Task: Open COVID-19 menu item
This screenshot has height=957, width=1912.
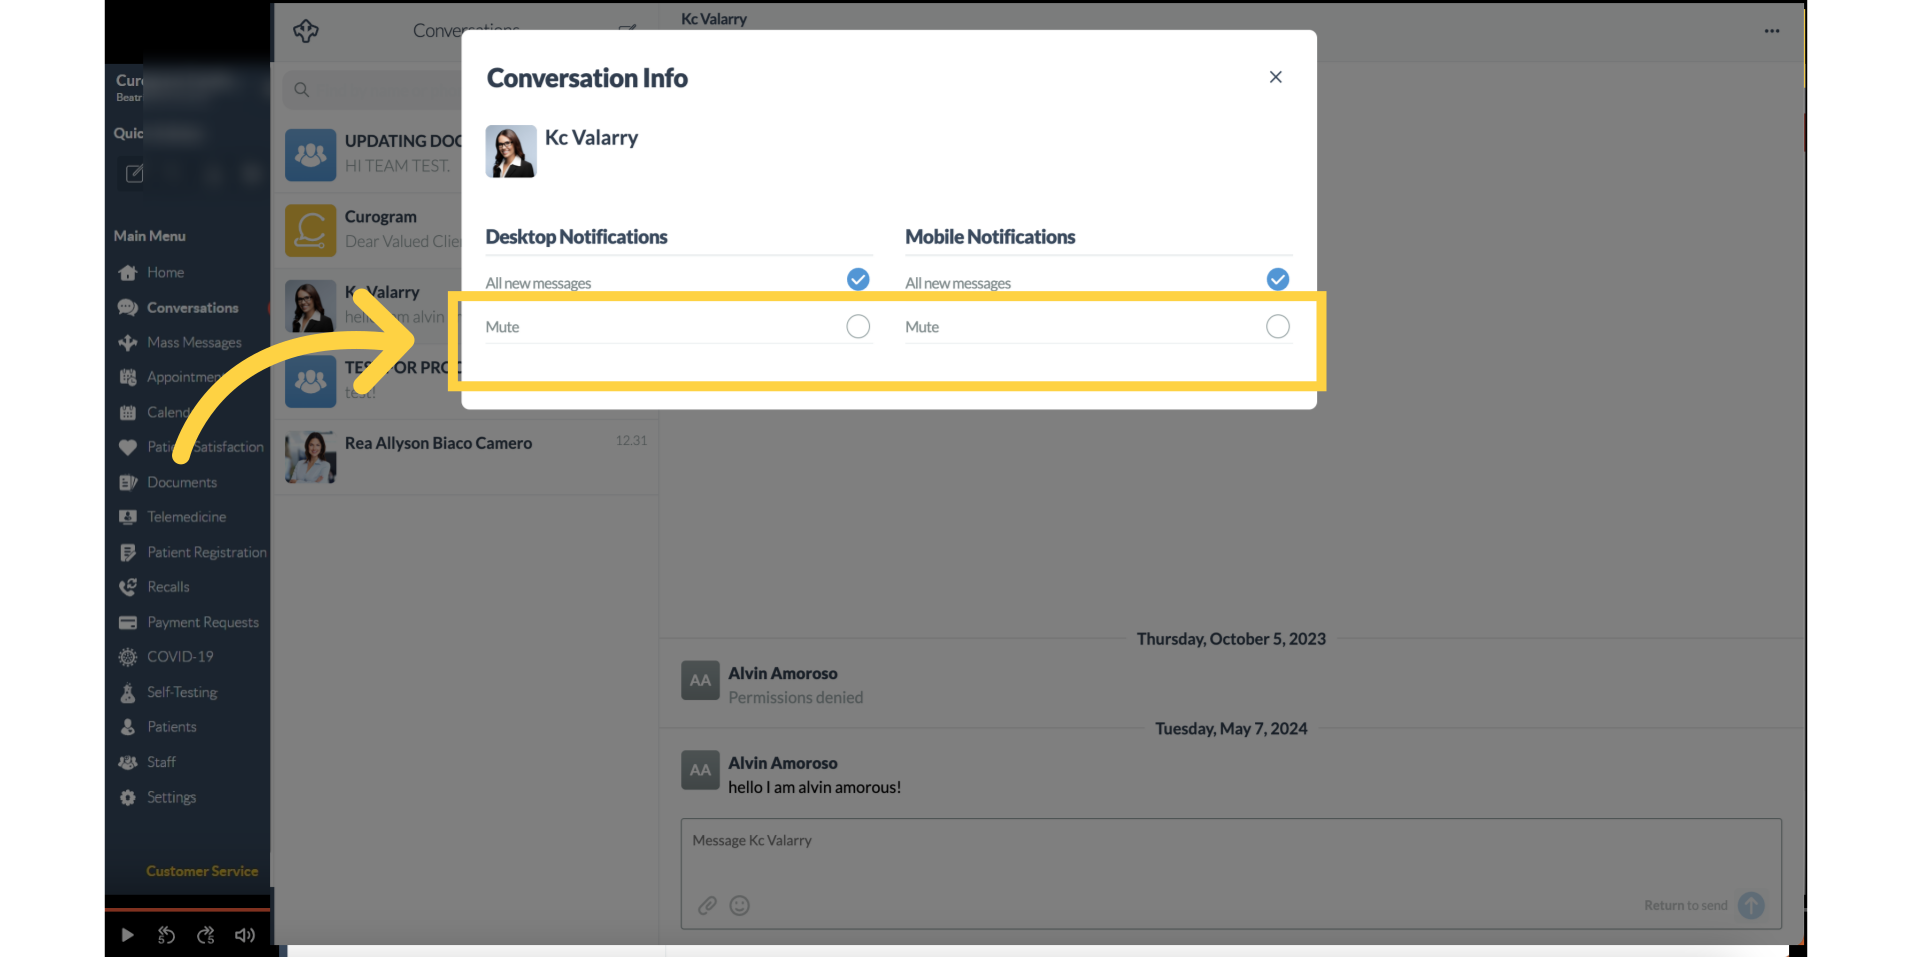Action: (180, 657)
